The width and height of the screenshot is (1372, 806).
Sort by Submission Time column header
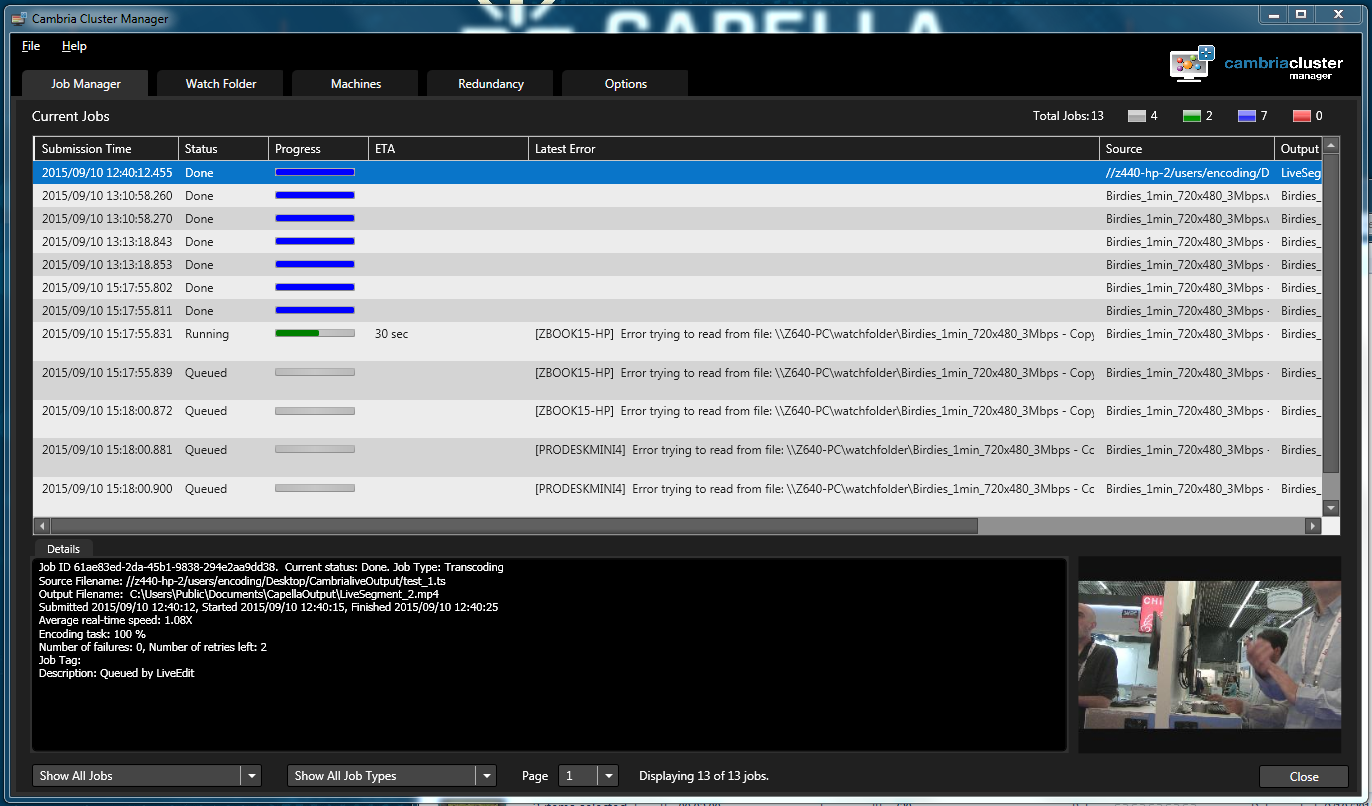tap(107, 149)
